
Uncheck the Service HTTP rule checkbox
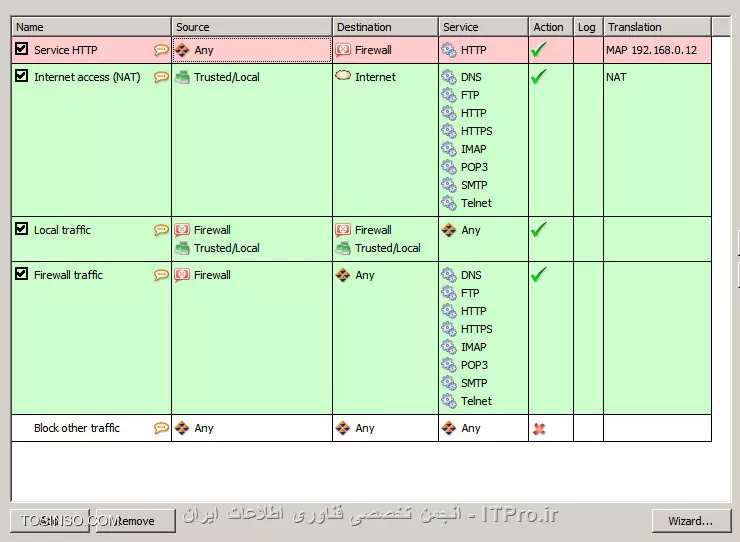[x=21, y=49]
